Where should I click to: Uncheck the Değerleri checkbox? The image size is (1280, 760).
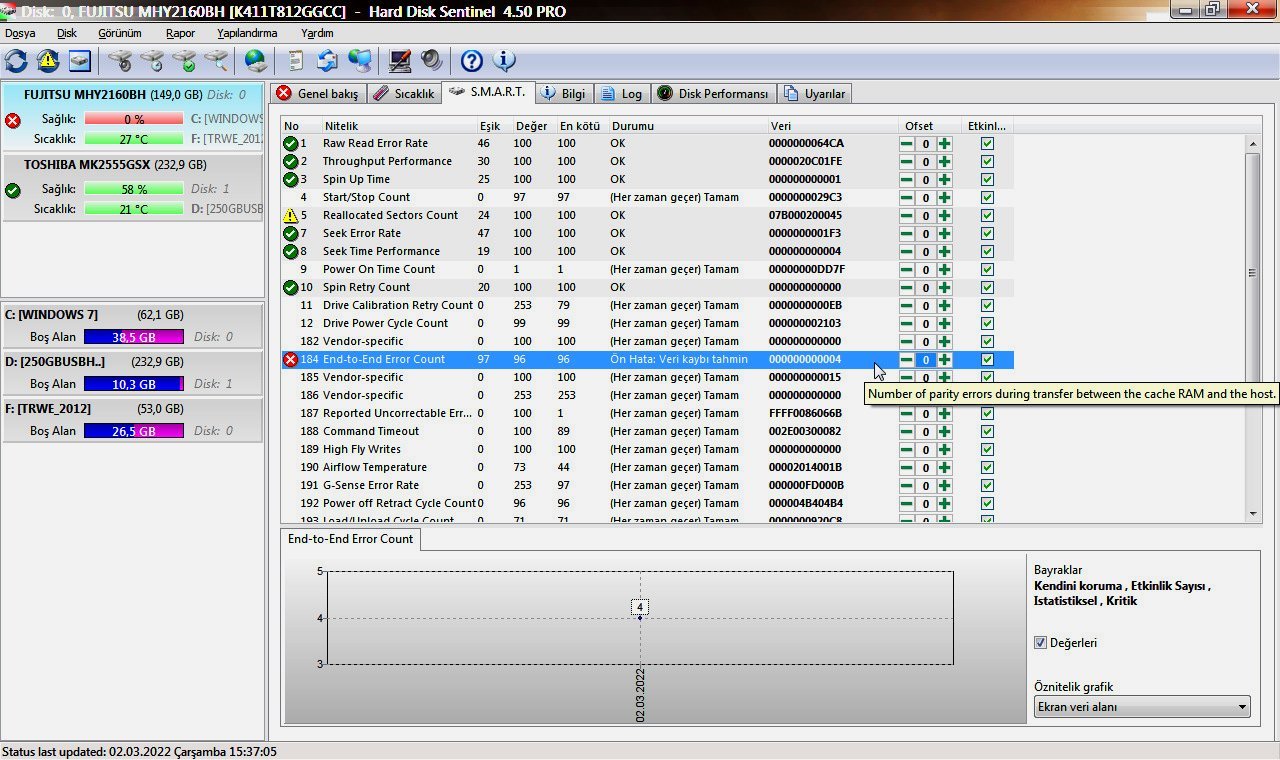(1040, 643)
